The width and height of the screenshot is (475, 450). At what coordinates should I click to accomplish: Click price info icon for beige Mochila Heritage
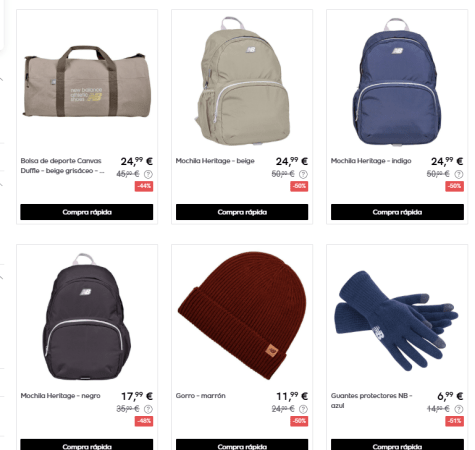303,174
